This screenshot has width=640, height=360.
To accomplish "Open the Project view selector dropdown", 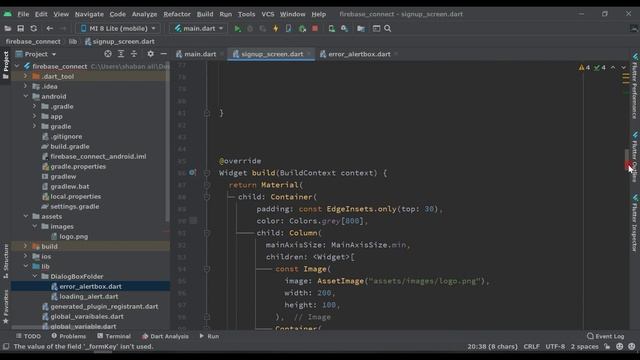I will (36, 54).
